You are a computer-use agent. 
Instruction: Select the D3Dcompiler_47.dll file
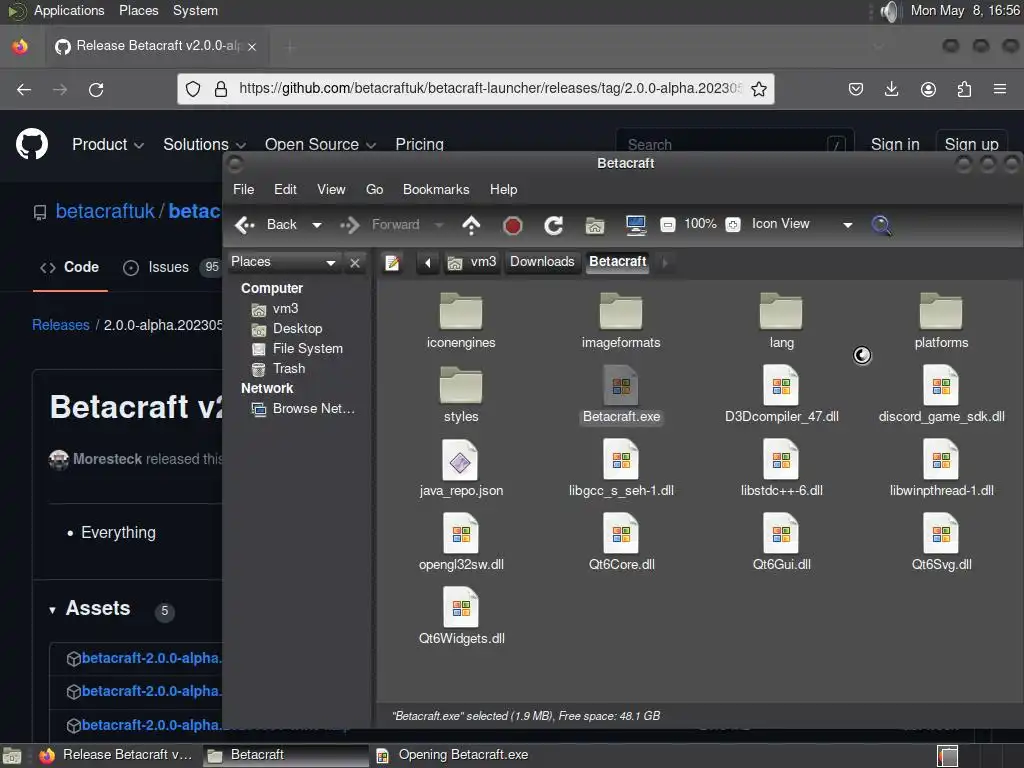(x=781, y=394)
